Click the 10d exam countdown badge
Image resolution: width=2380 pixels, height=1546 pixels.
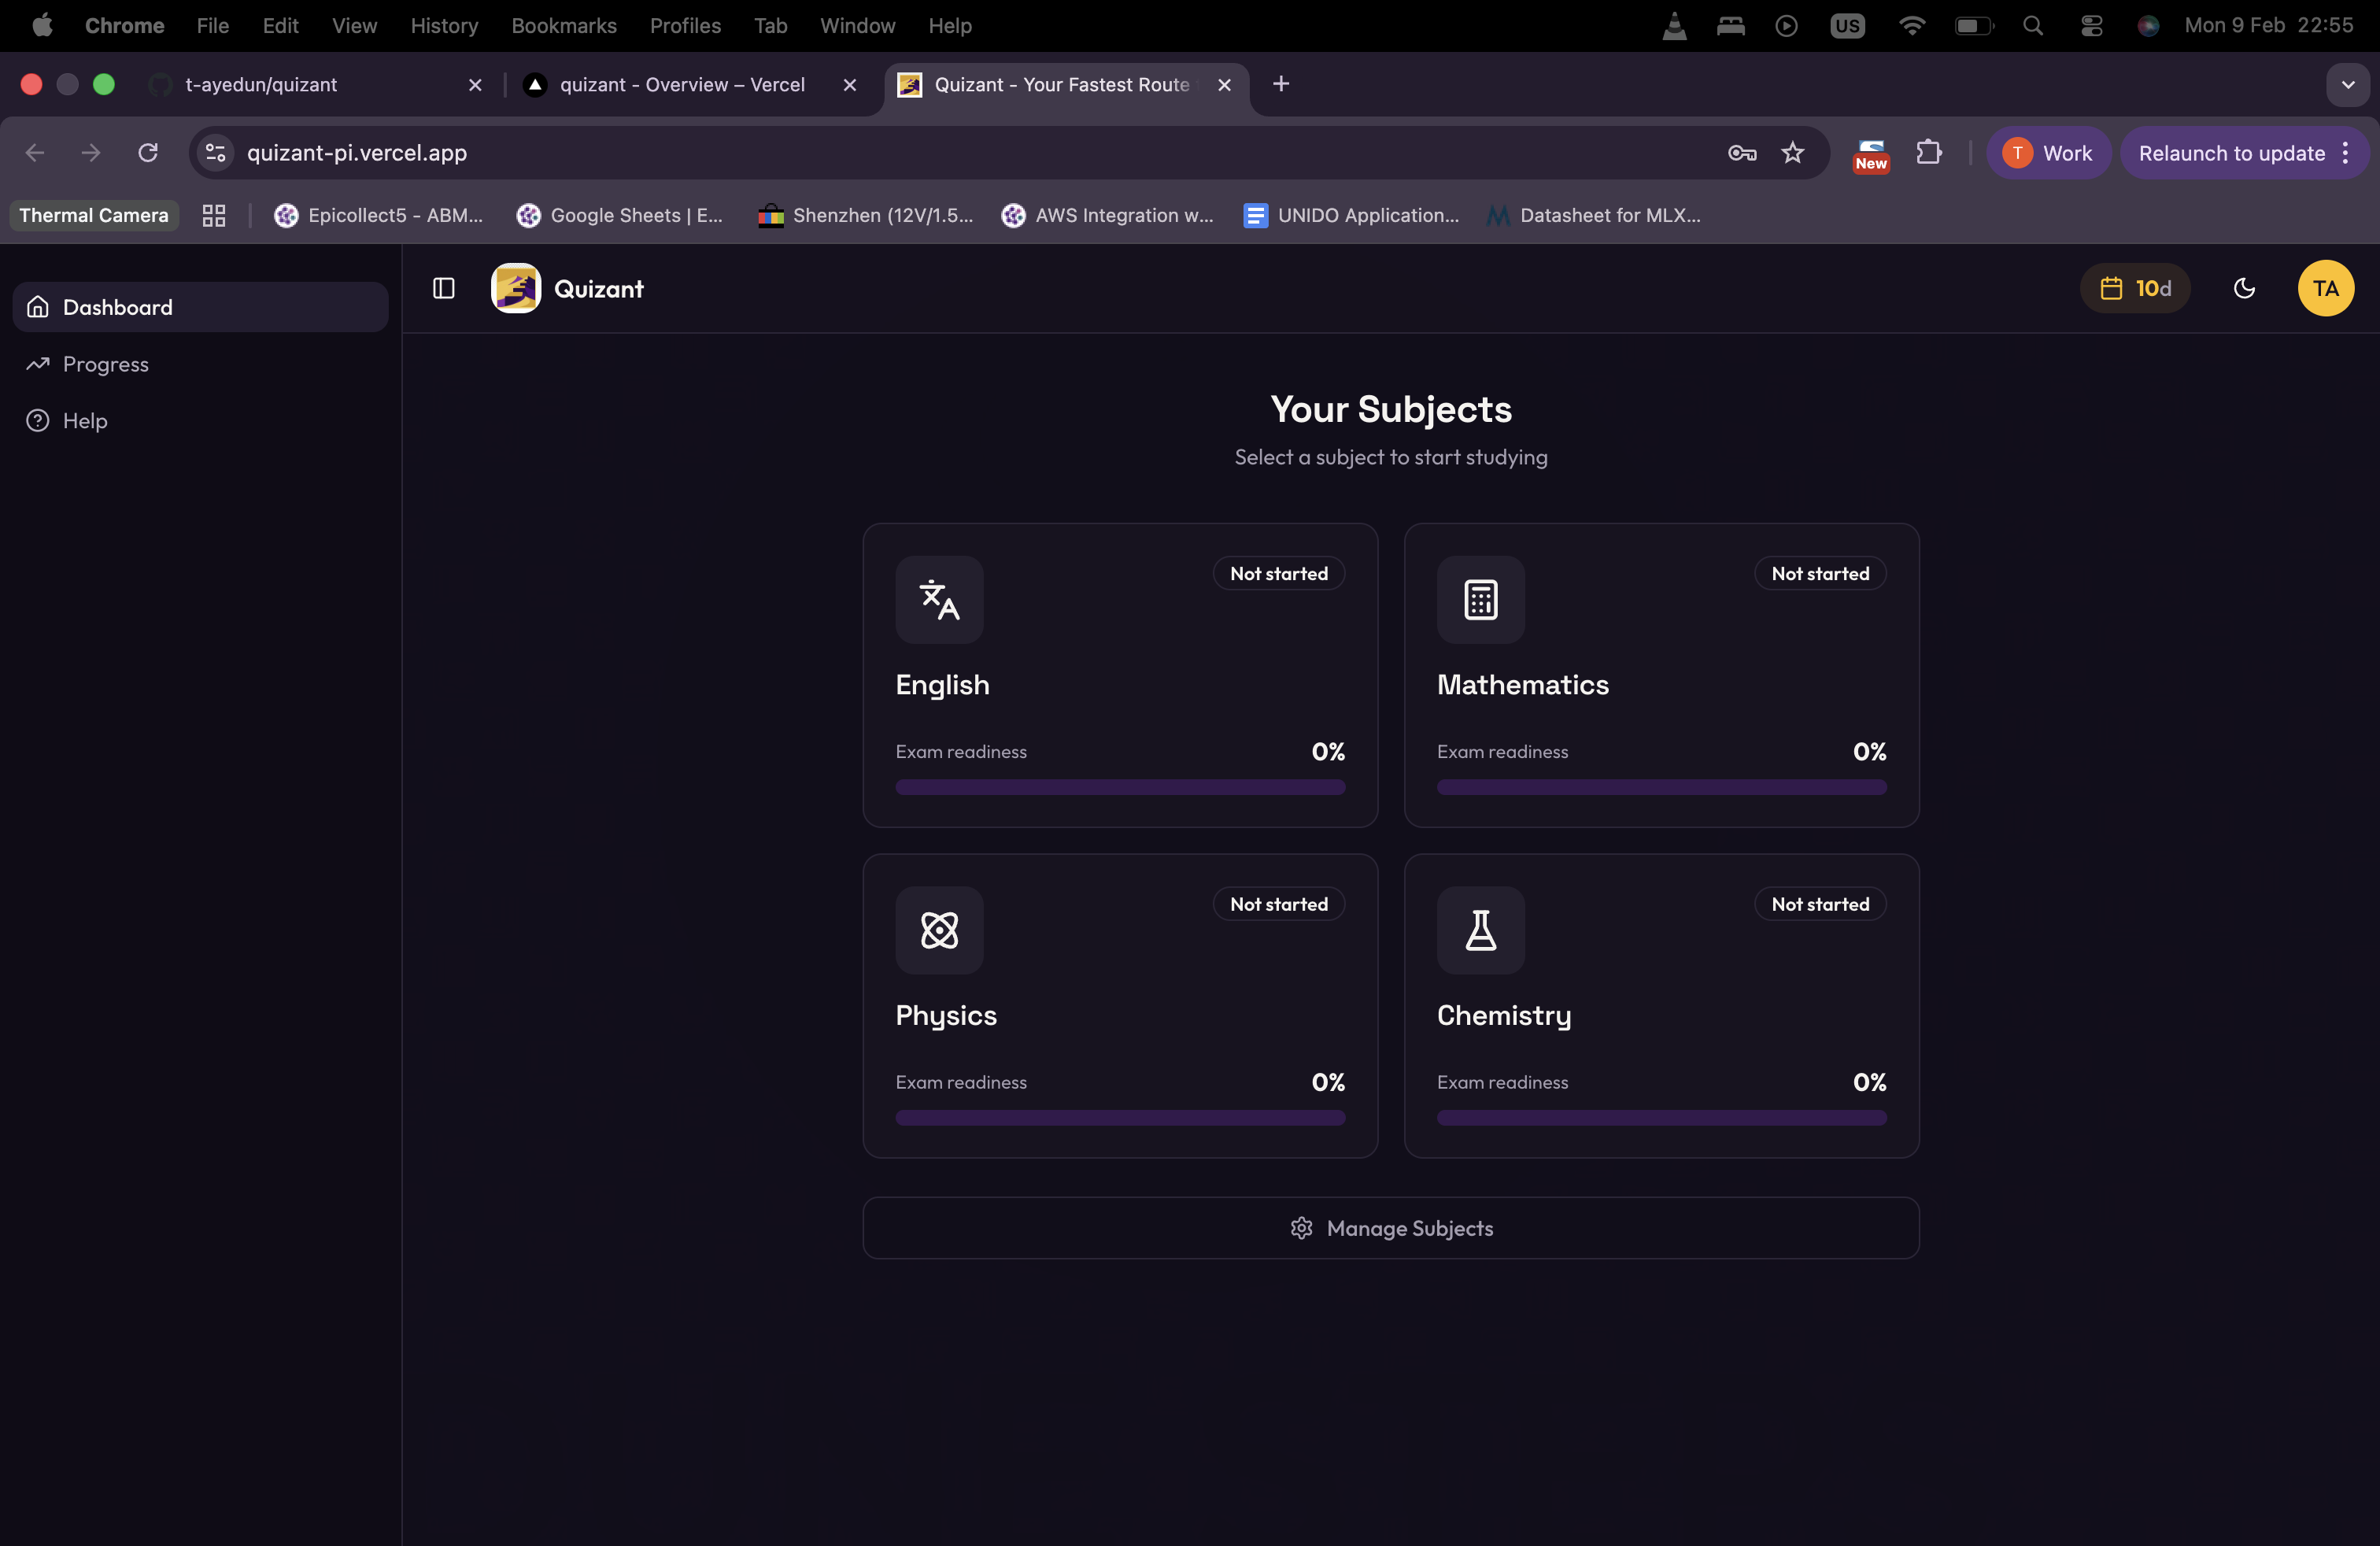[2134, 288]
